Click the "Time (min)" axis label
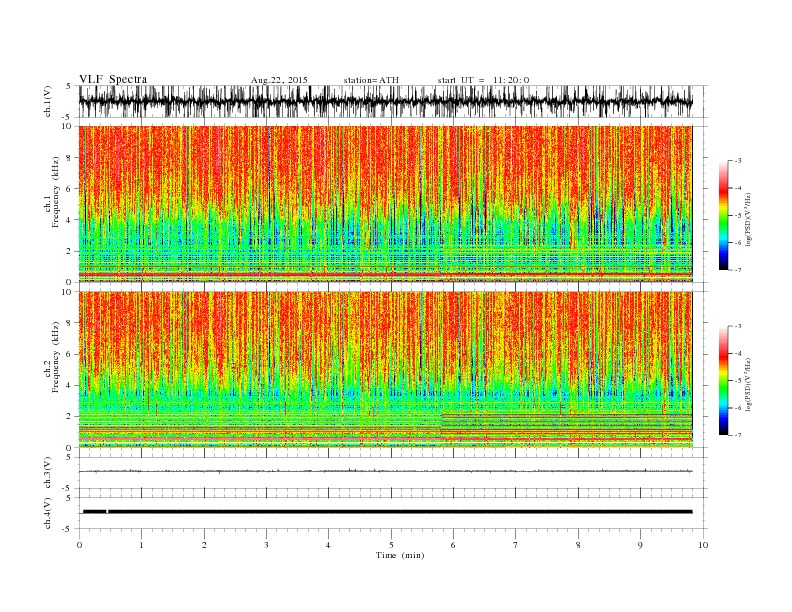The height and width of the screenshot is (612, 792). (x=400, y=555)
